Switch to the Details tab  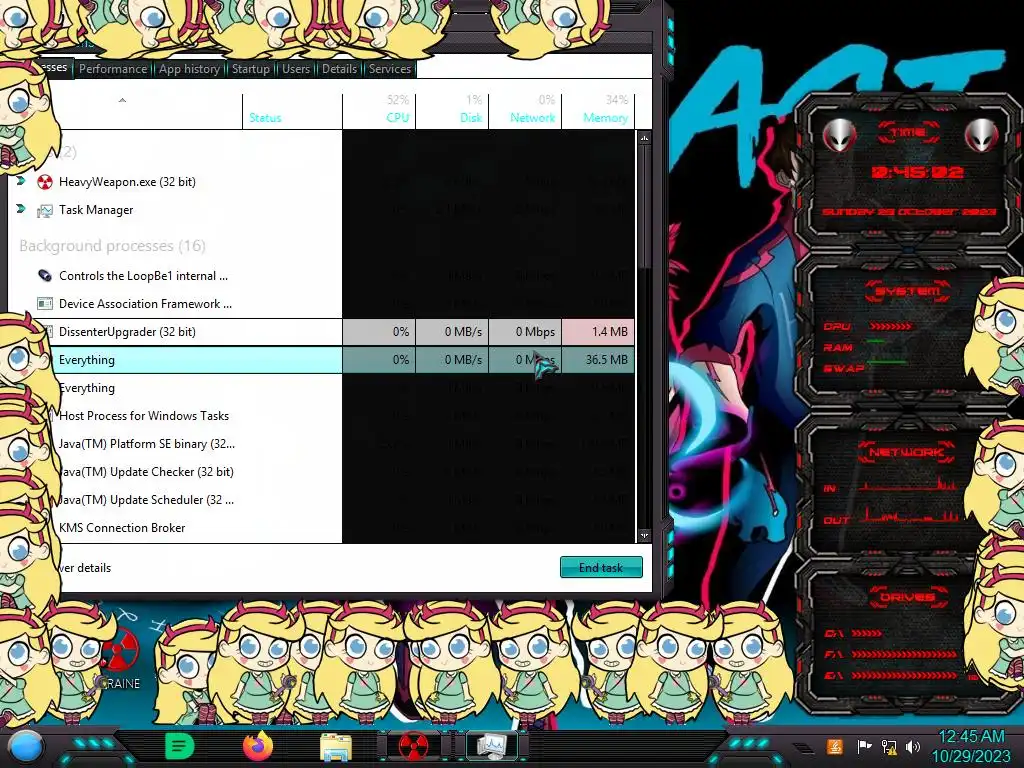(340, 69)
